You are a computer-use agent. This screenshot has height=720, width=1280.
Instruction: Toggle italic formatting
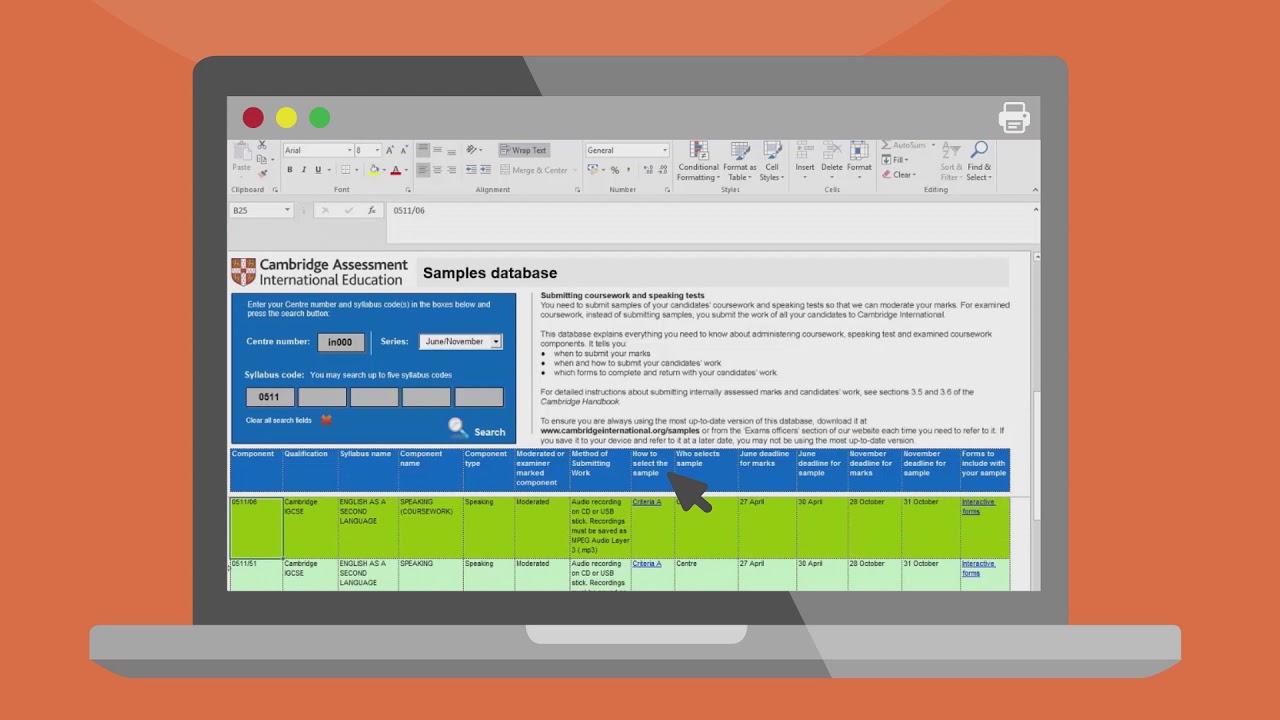click(304, 170)
